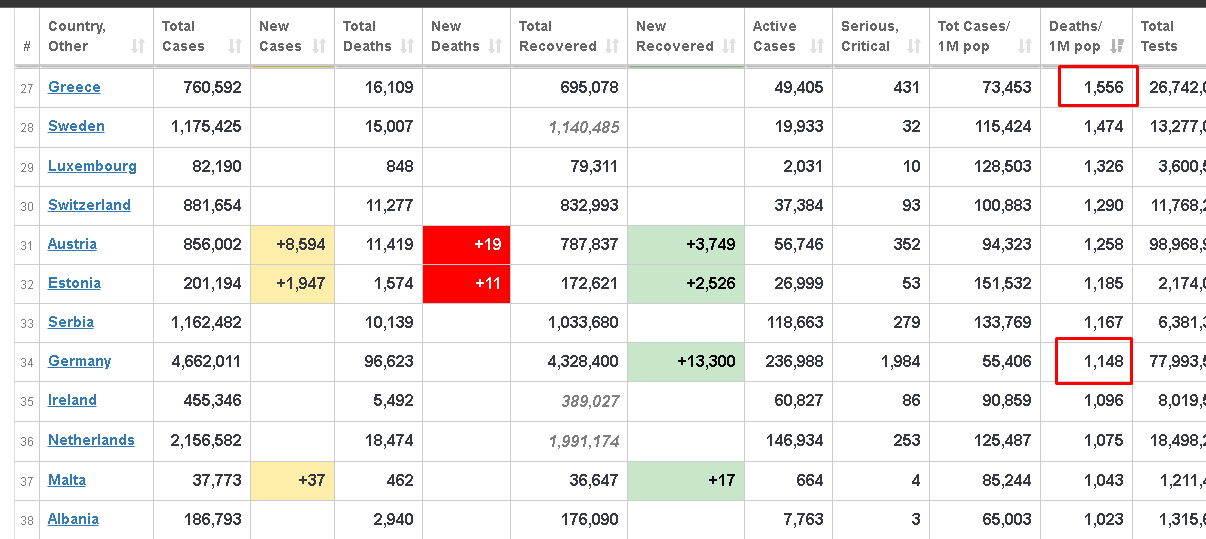Open the Germany country page link
Viewport: 1206px width, 539px height.
(79, 361)
